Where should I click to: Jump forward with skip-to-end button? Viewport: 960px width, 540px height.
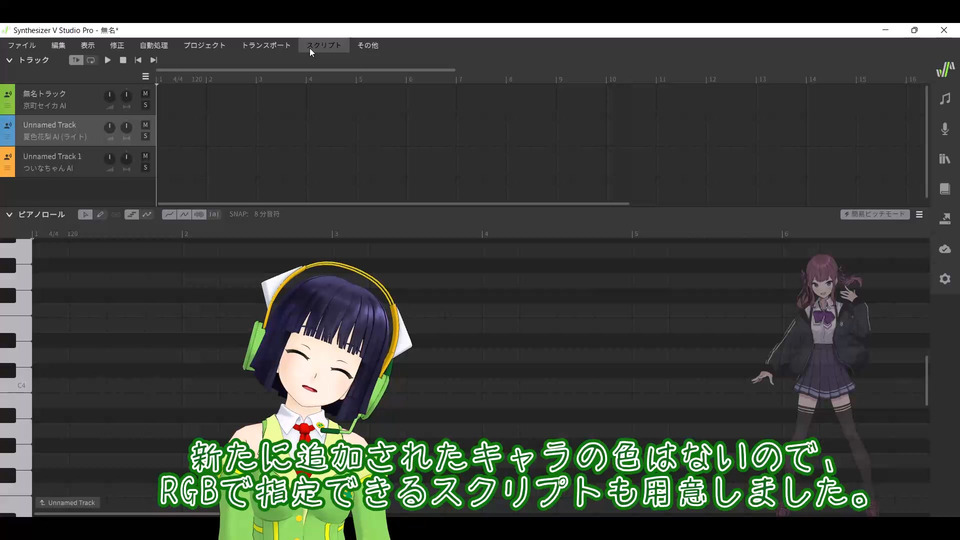[x=154, y=60]
